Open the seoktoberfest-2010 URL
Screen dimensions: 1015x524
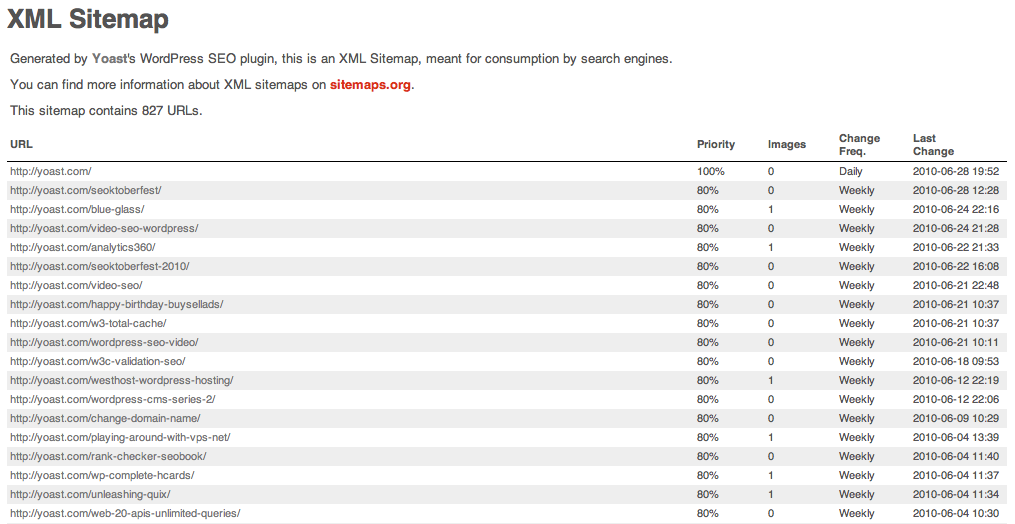[x=100, y=266]
